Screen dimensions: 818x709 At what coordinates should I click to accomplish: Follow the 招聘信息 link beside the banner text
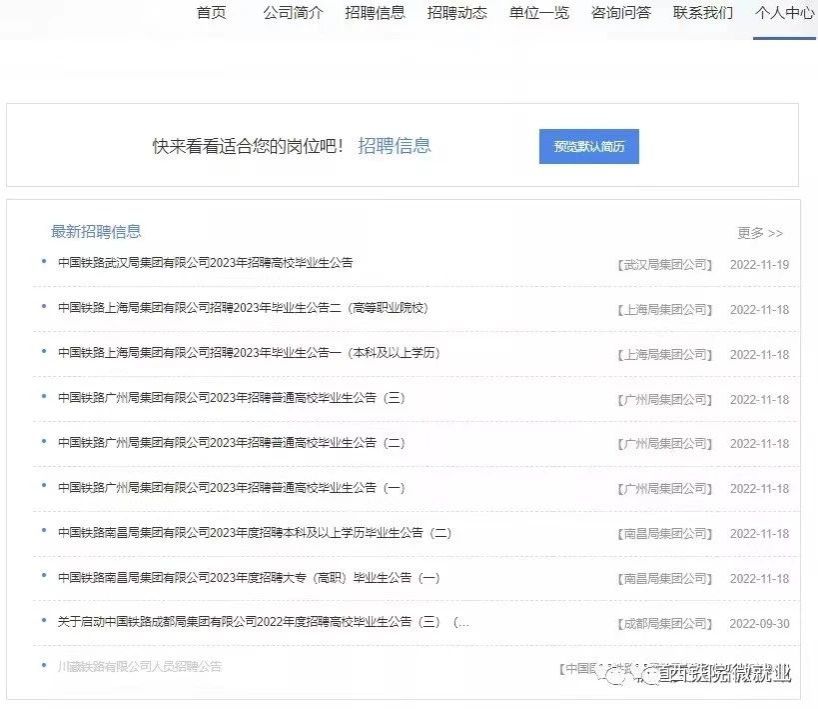tap(394, 146)
